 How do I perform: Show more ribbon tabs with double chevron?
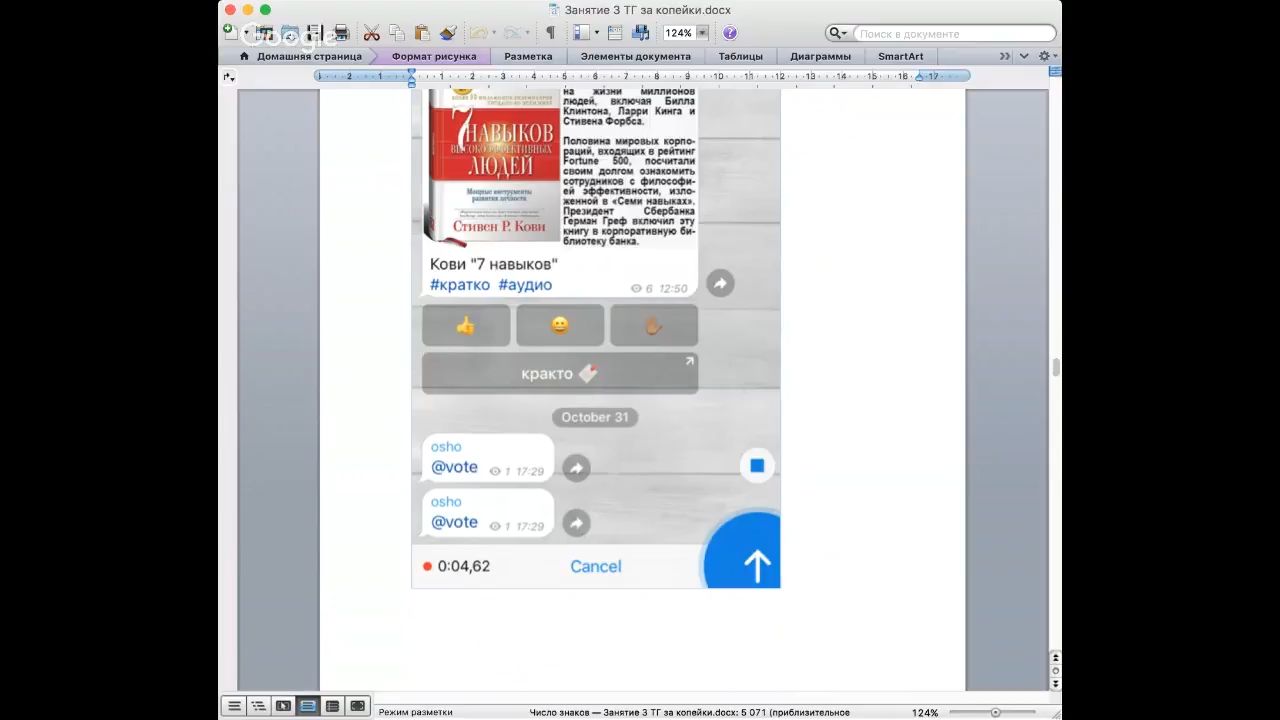coord(1005,56)
